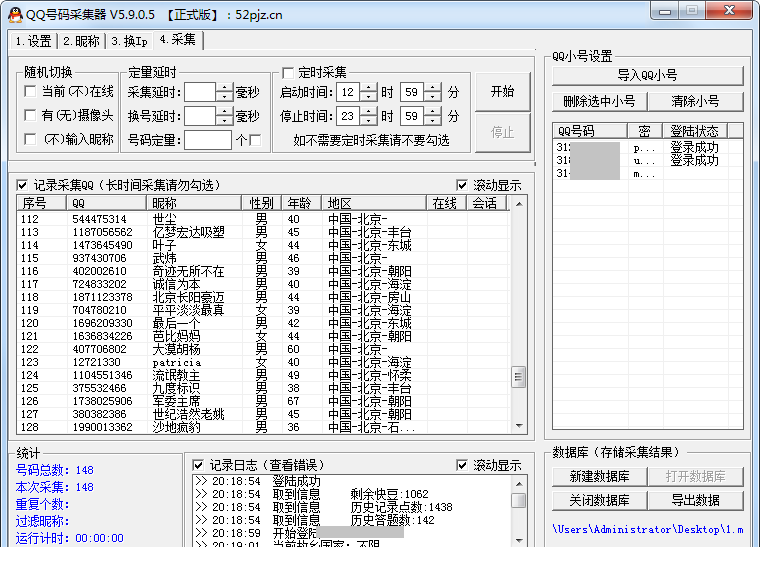Image resolution: width=760 pixels, height=570 pixels.
Task: Click the 号码总数: 148 statistic
Action: point(54,470)
